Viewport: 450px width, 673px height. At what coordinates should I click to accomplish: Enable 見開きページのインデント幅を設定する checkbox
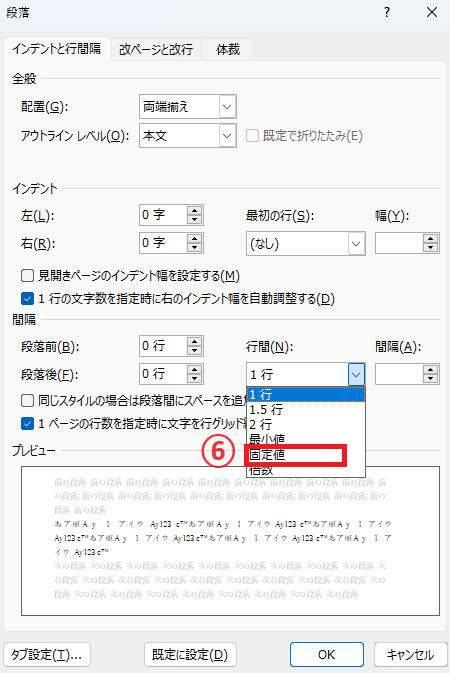coord(27,276)
